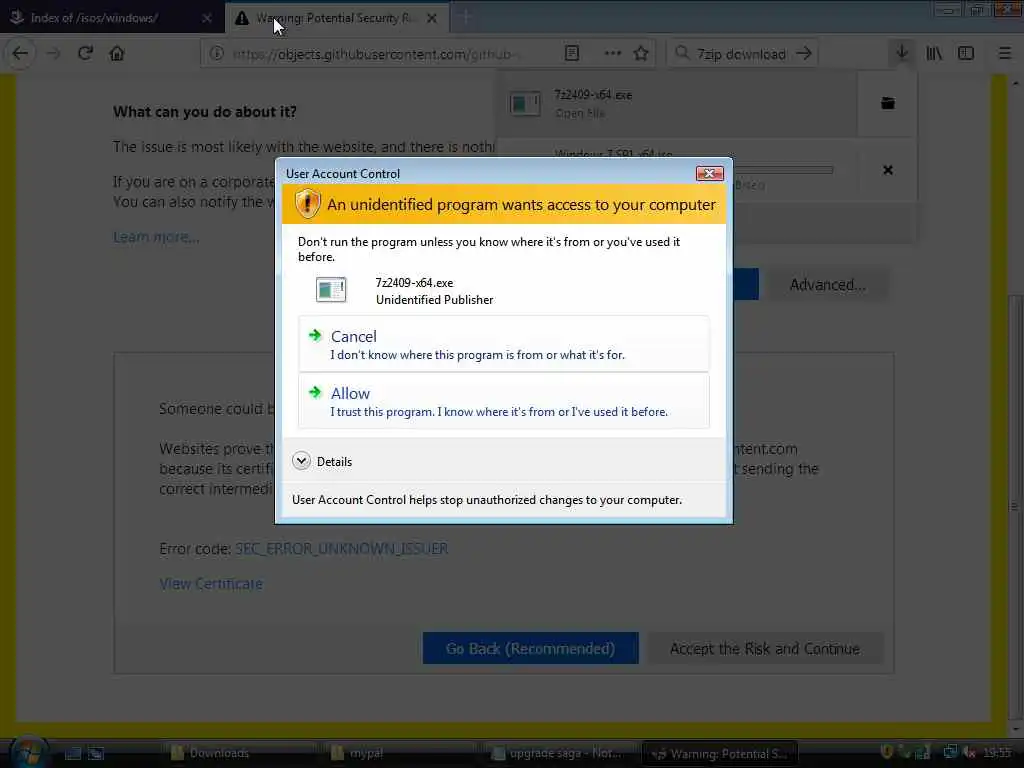Allow the 7z2409-x64.exe program
Viewport: 1024px width, 768px height.
coord(504,401)
